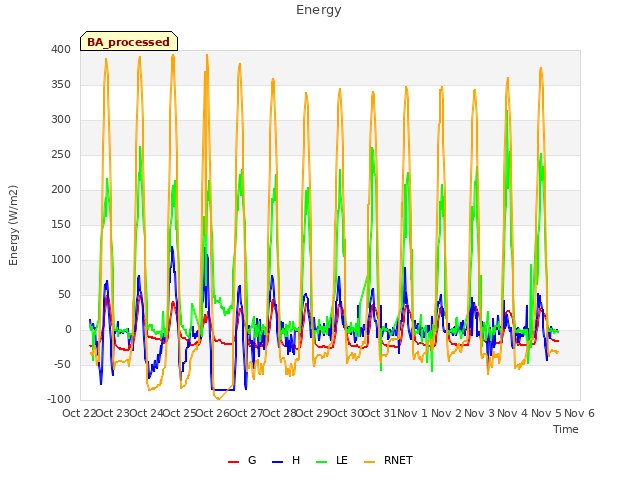Click the Energy chart title
The width and height of the screenshot is (640, 480).
319,10
